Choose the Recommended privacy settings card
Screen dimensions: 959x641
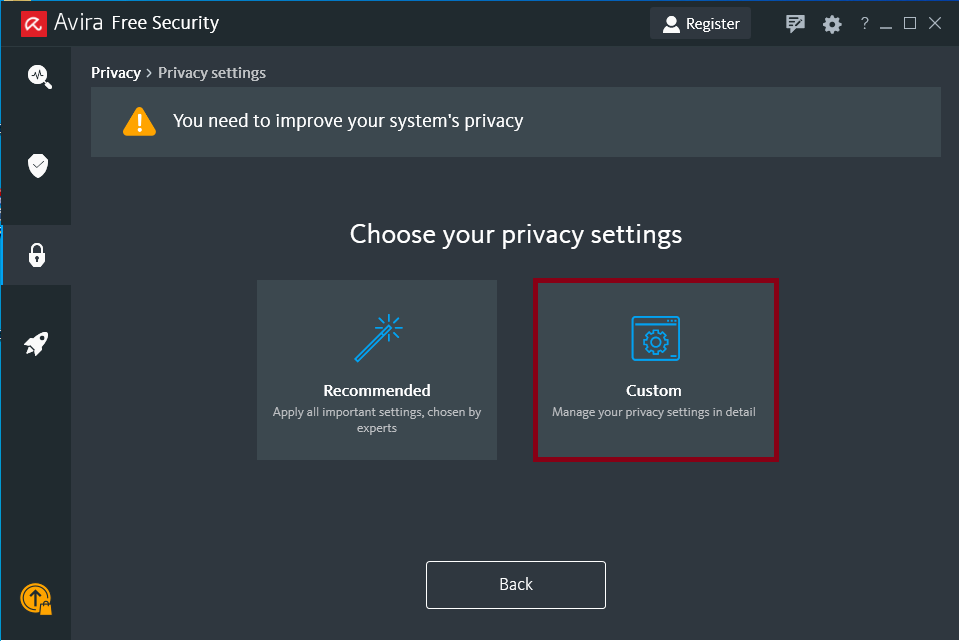tap(377, 370)
